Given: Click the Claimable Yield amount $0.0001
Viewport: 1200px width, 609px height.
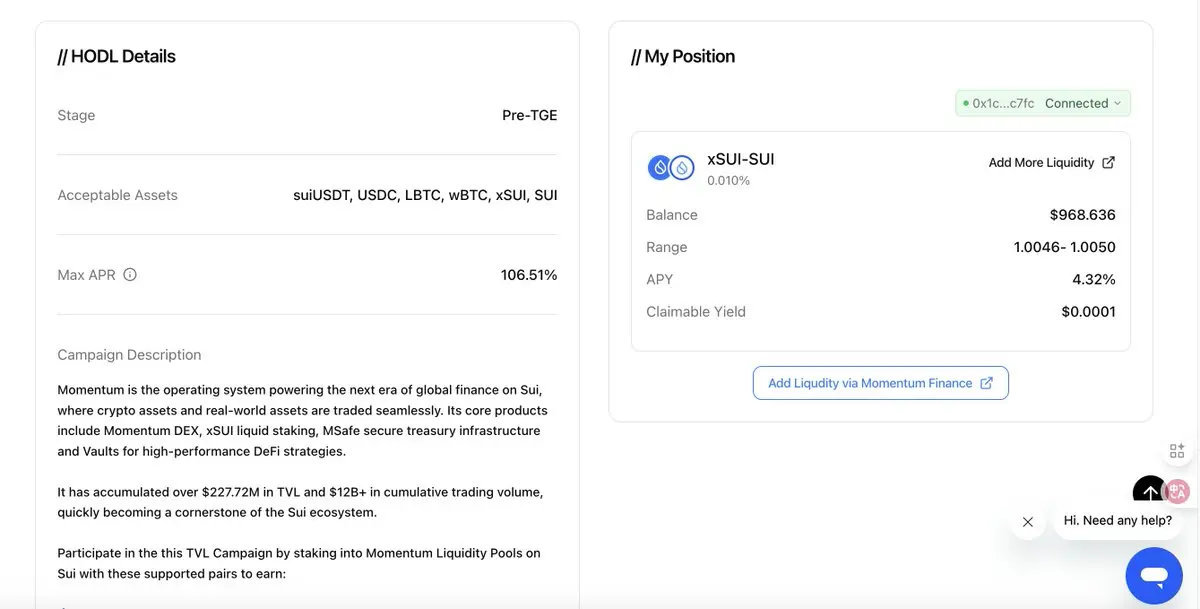Looking at the screenshot, I should click(1088, 312).
